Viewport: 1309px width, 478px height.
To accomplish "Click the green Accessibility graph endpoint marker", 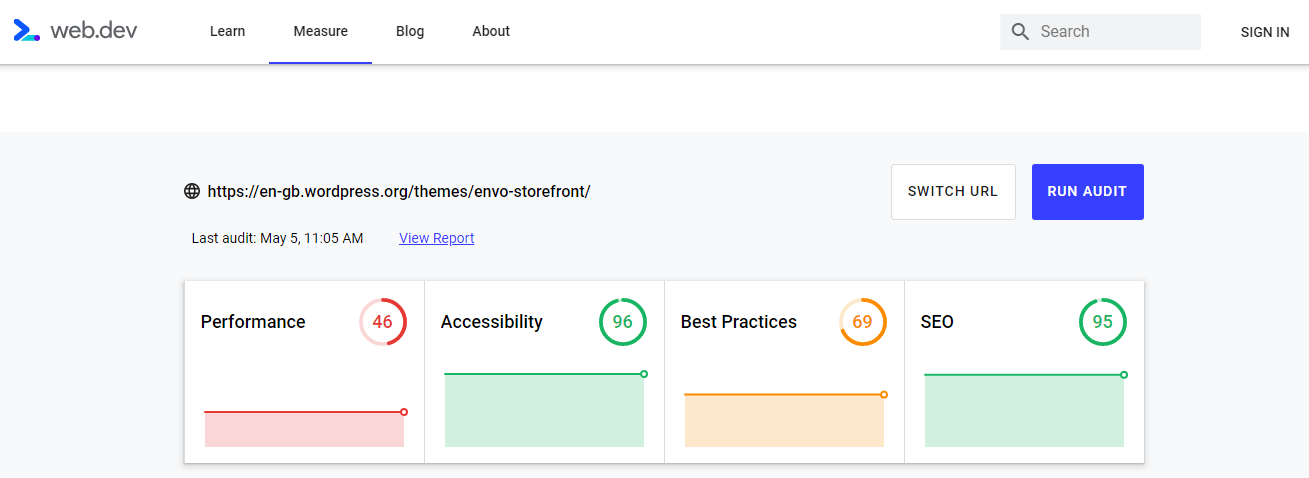I will click(x=644, y=374).
